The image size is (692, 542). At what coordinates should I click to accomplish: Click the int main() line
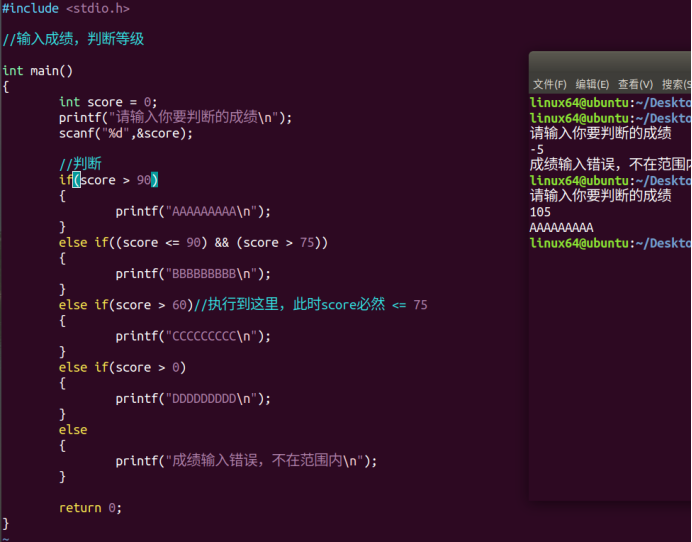tap(38, 71)
